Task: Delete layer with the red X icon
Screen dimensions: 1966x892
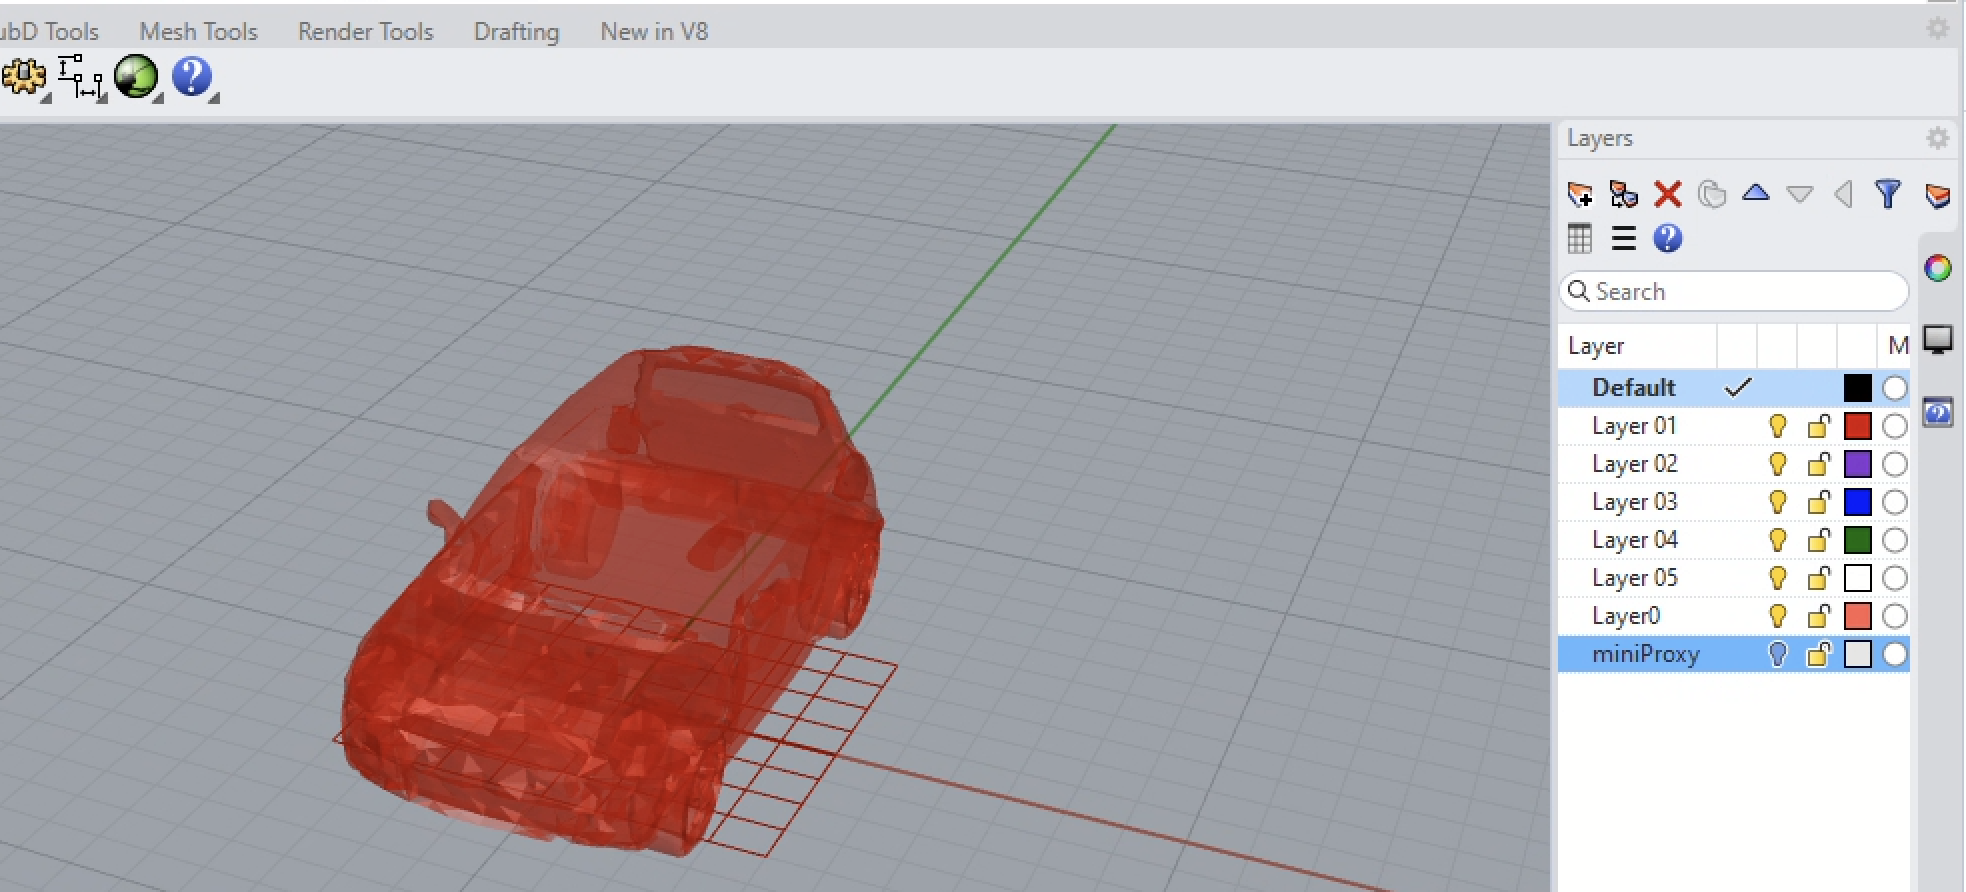Action: click(x=1668, y=193)
